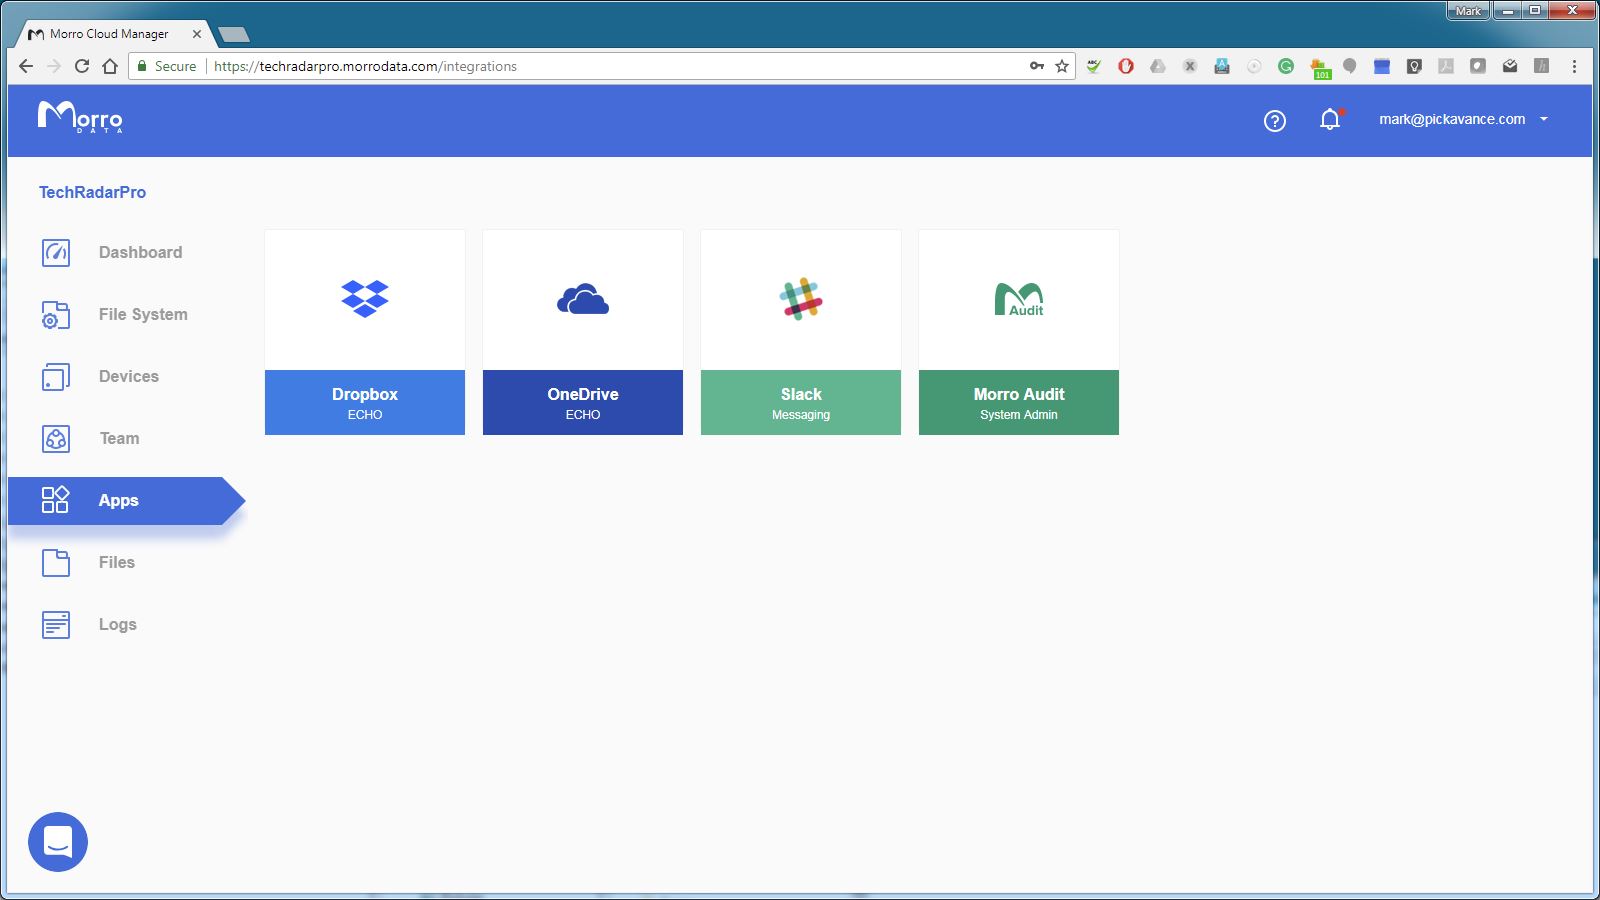Go to the Devices section
The image size is (1600, 900).
(x=129, y=377)
